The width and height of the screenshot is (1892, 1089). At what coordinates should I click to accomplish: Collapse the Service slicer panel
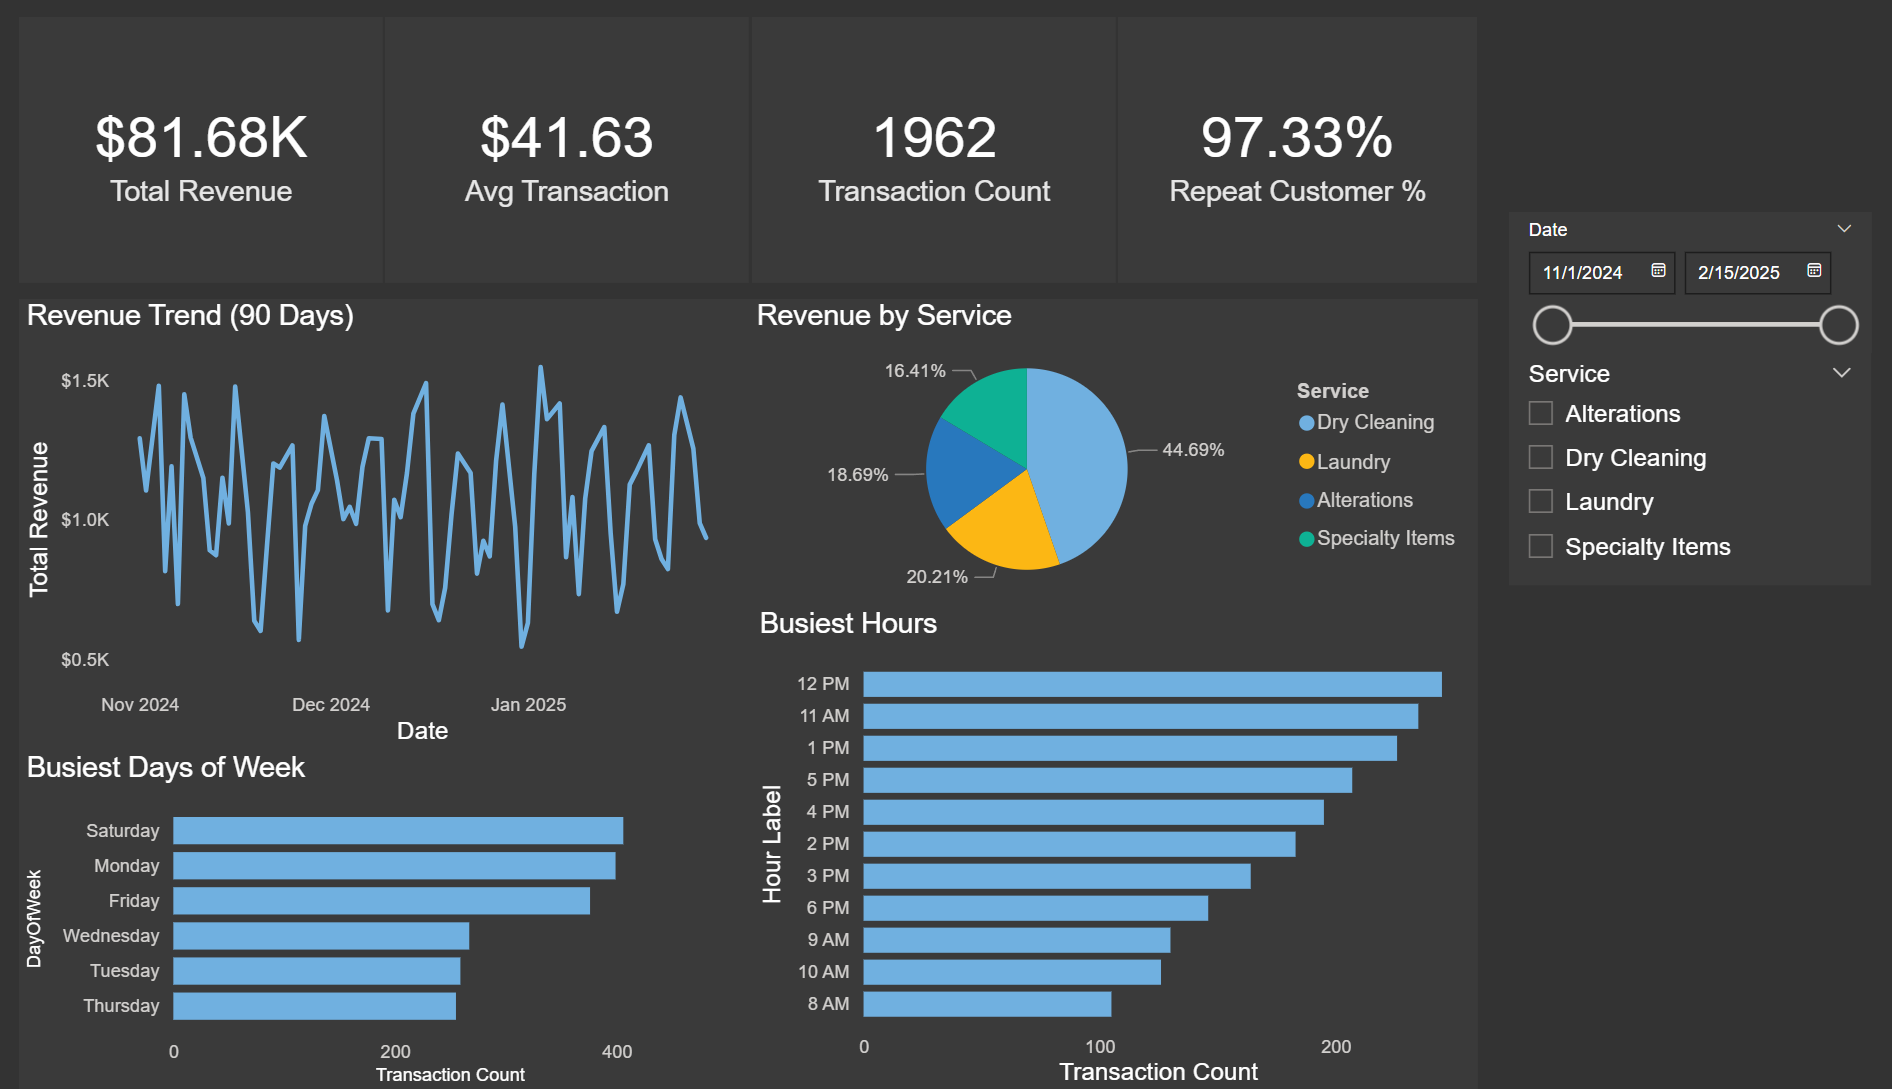tap(1843, 372)
